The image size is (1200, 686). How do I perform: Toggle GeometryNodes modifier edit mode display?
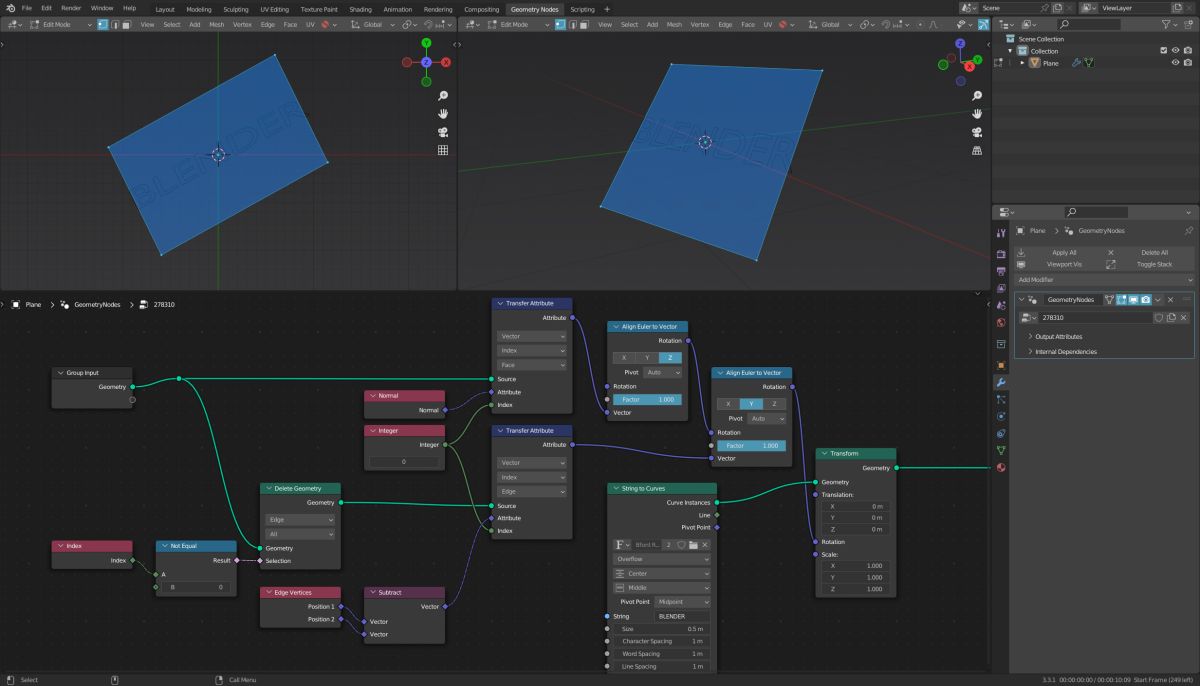click(1121, 300)
